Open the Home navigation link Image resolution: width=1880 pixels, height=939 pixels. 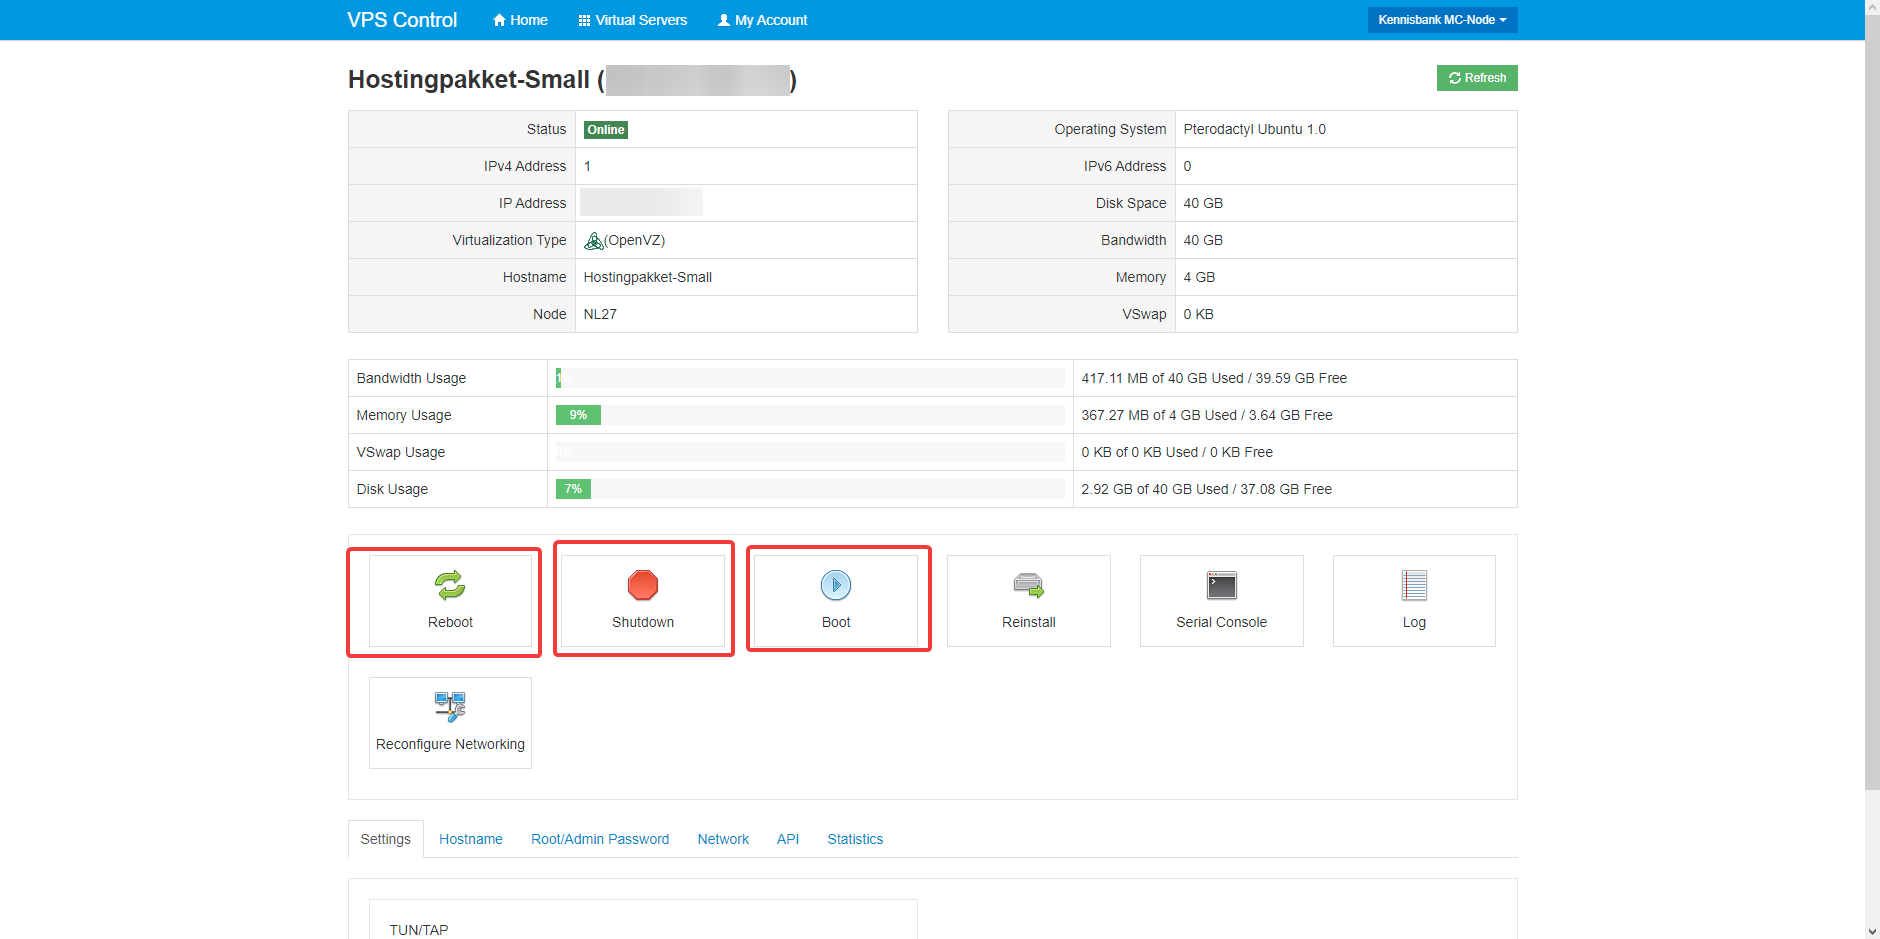coord(520,20)
